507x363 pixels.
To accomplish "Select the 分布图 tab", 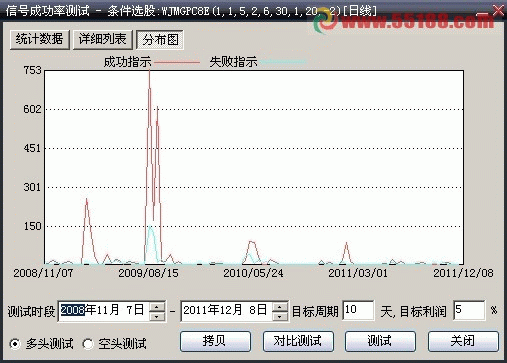I will 160,40.
